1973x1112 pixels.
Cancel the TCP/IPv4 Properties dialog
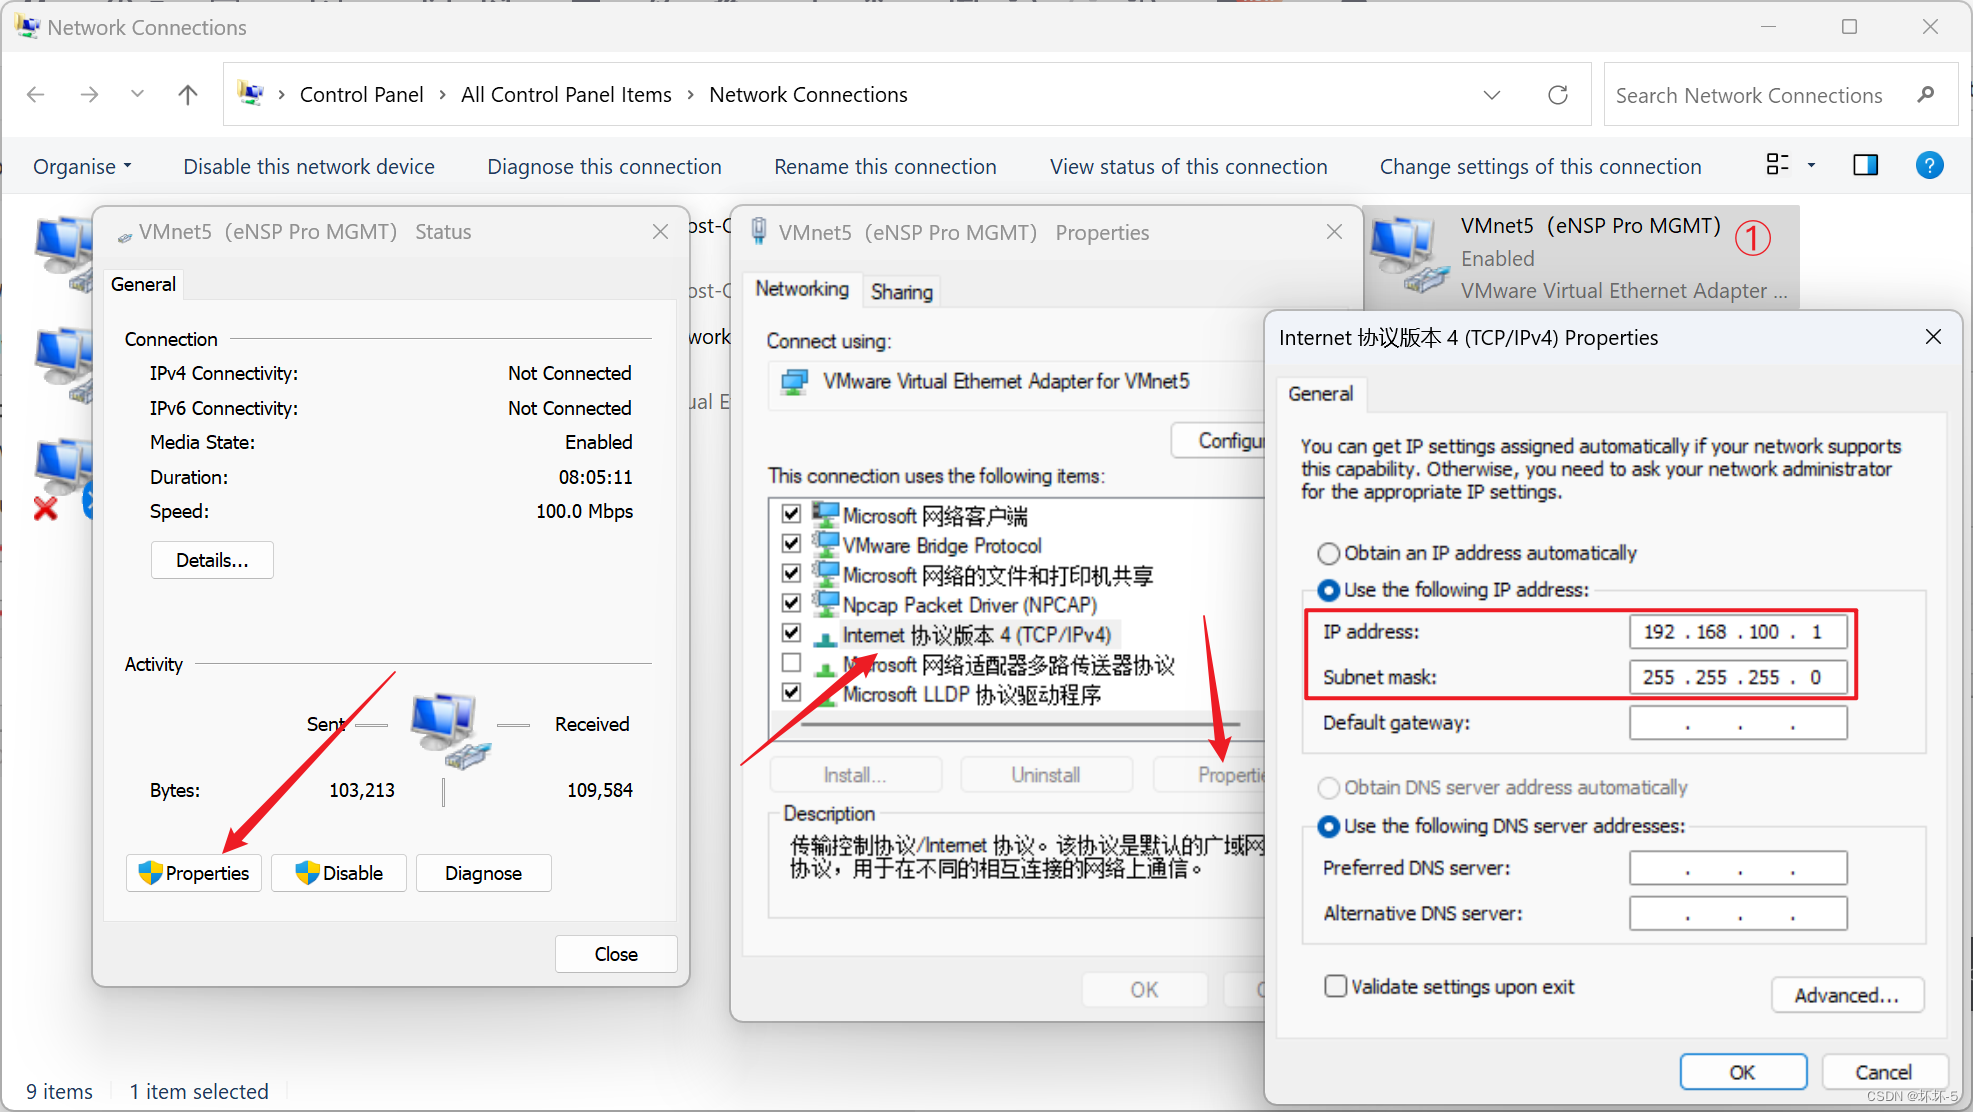click(x=1884, y=1072)
